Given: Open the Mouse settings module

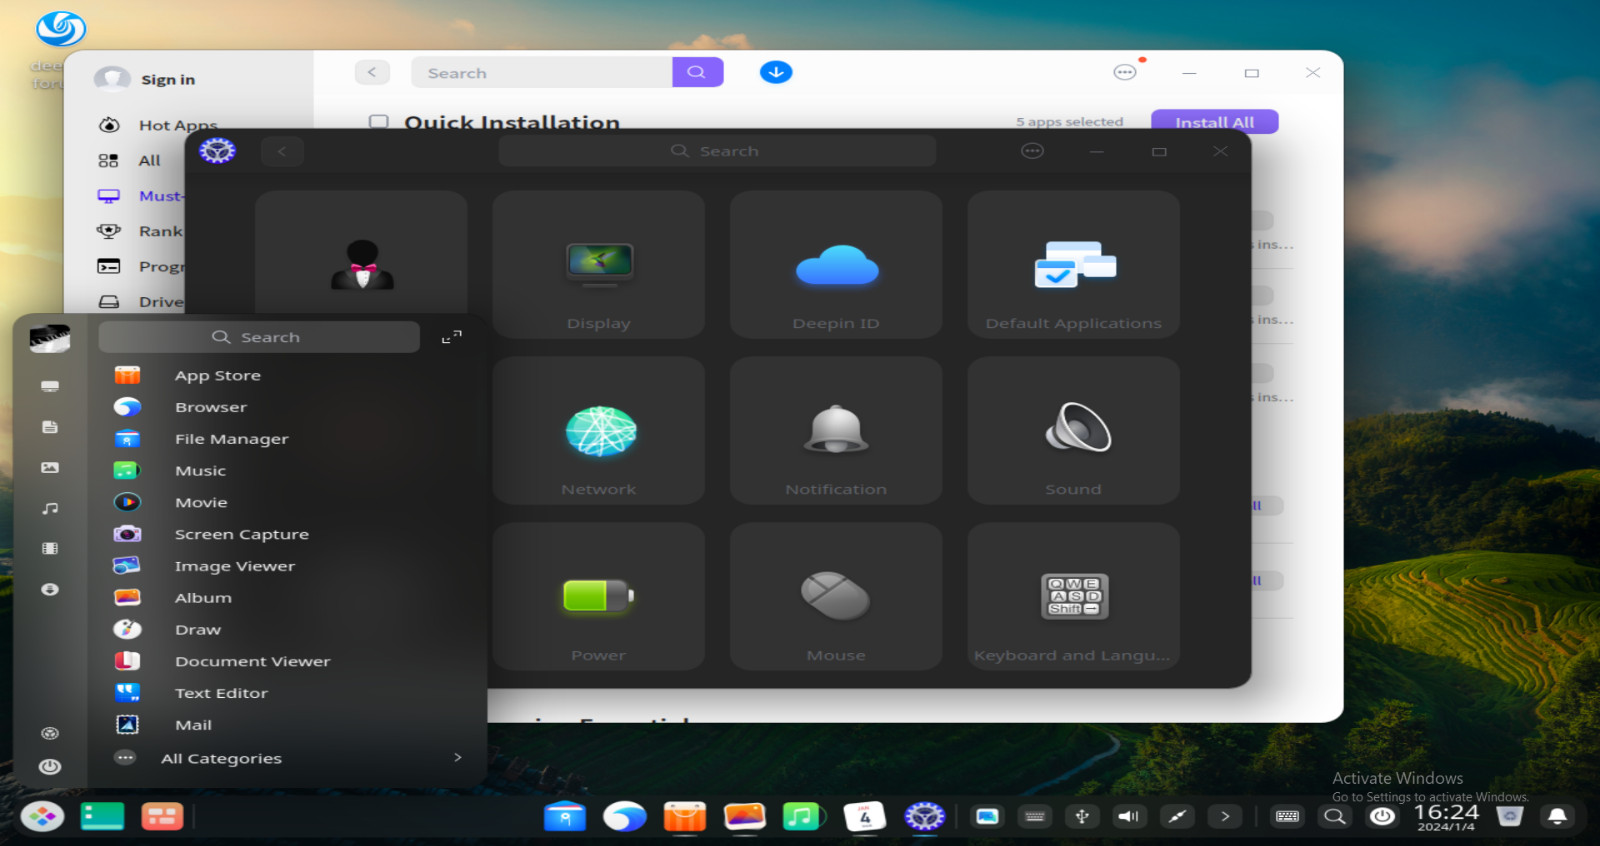Looking at the screenshot, I should click(836, 596).
